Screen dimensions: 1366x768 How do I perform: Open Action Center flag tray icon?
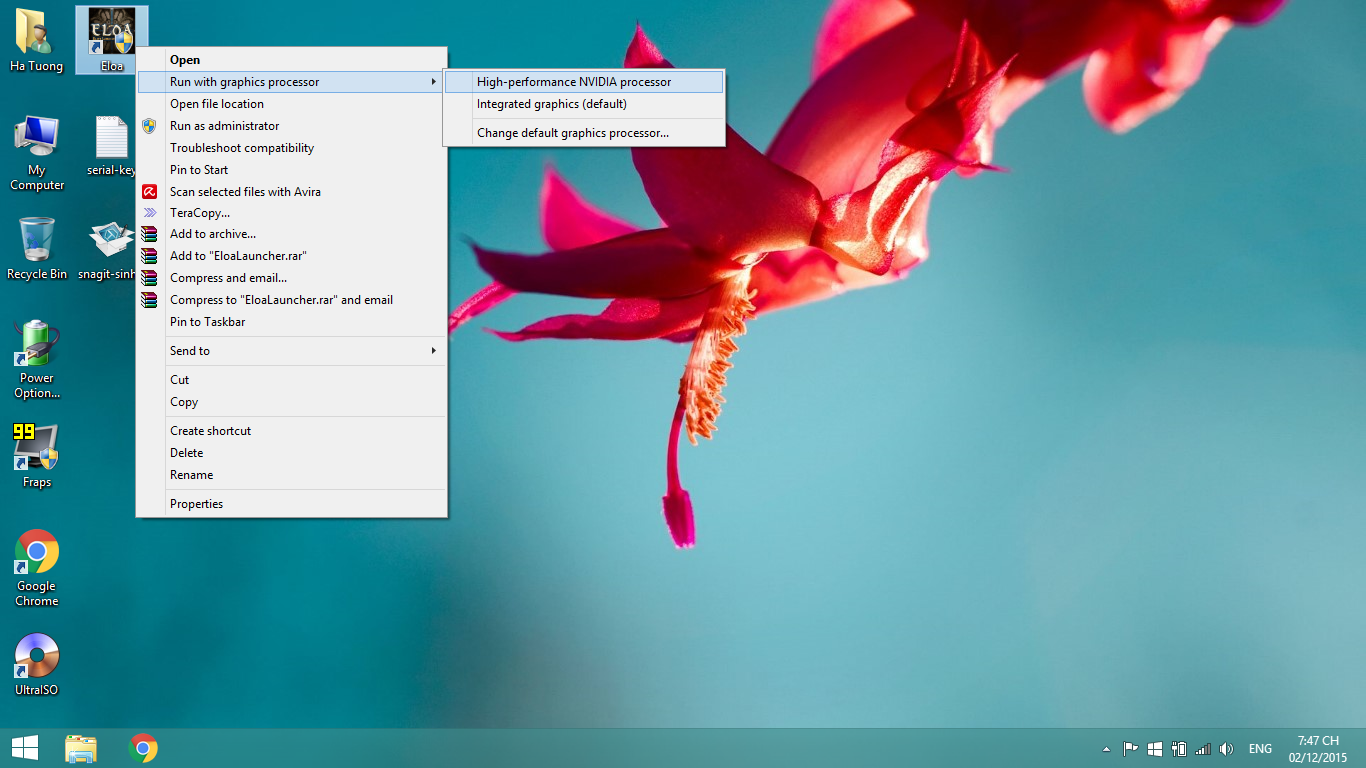click(x=1131, y=748)
